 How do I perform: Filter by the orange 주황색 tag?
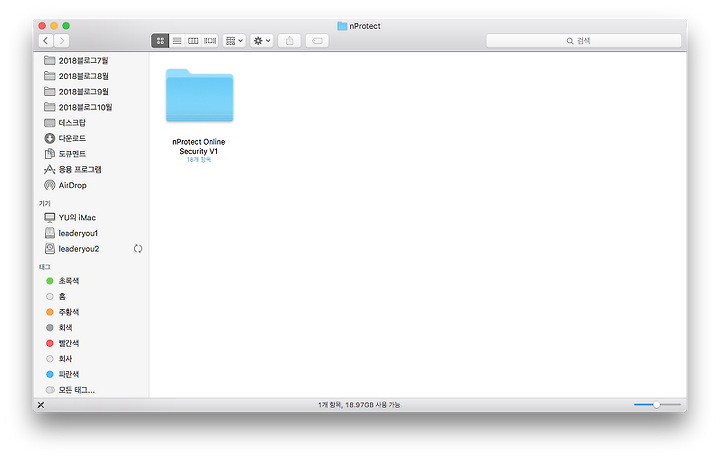(92, 312)
